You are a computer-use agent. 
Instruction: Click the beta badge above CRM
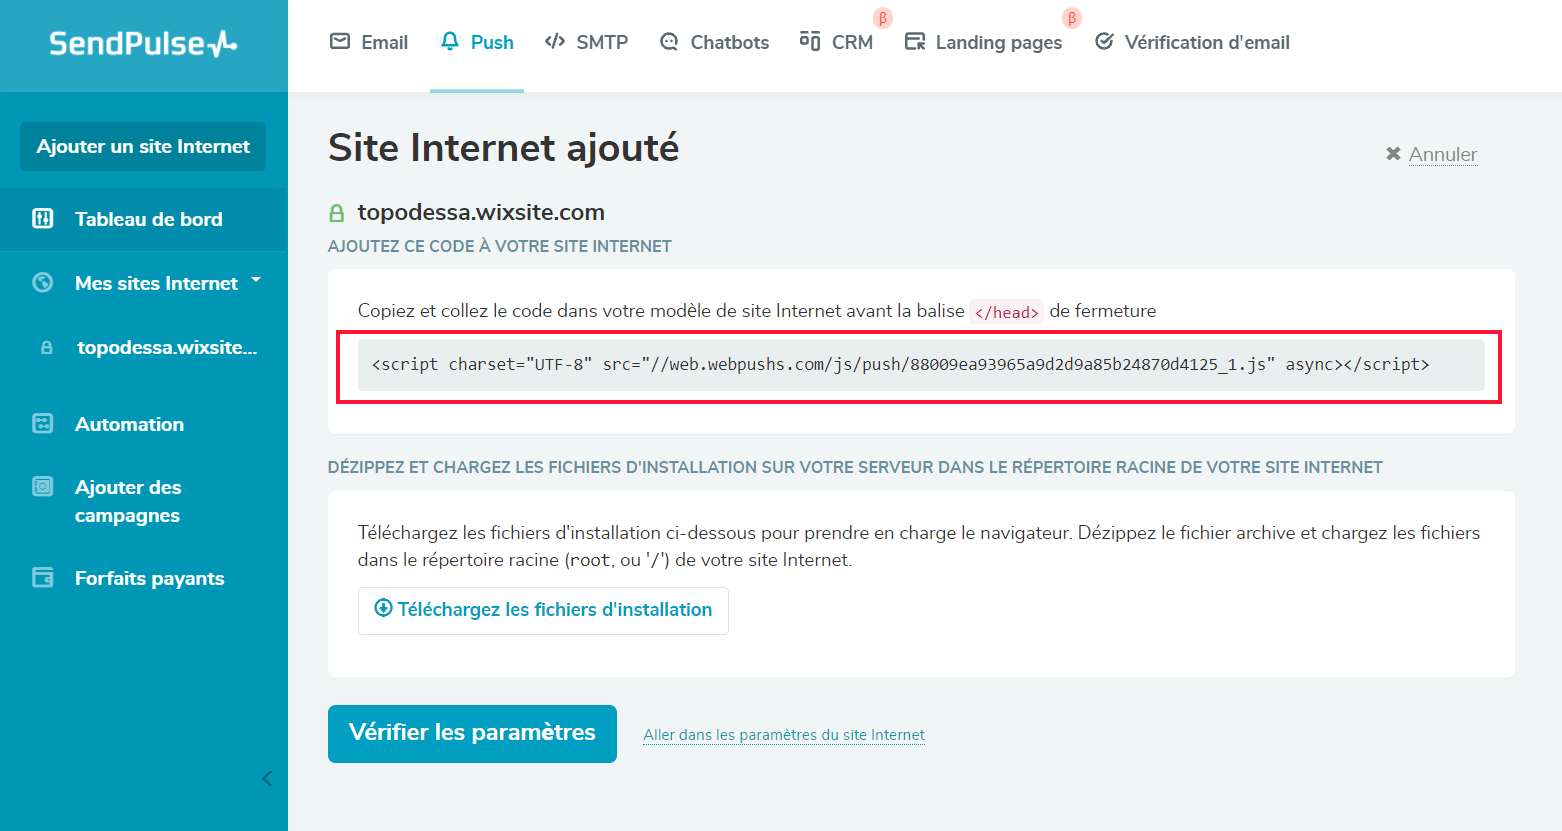click(x=883, y=18)
